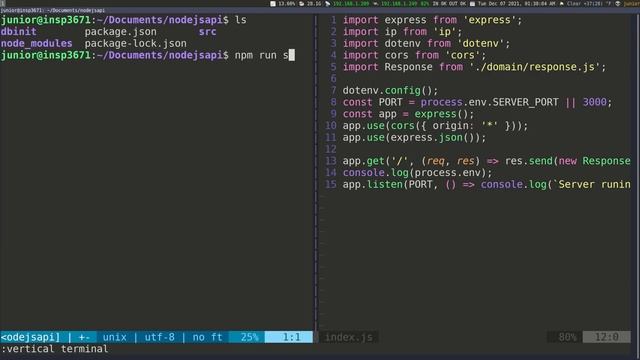Click the '<odejsapi]' buffer name in status line
The height and width of the screenshot is (360, 640).
click(x=30, y=337)
